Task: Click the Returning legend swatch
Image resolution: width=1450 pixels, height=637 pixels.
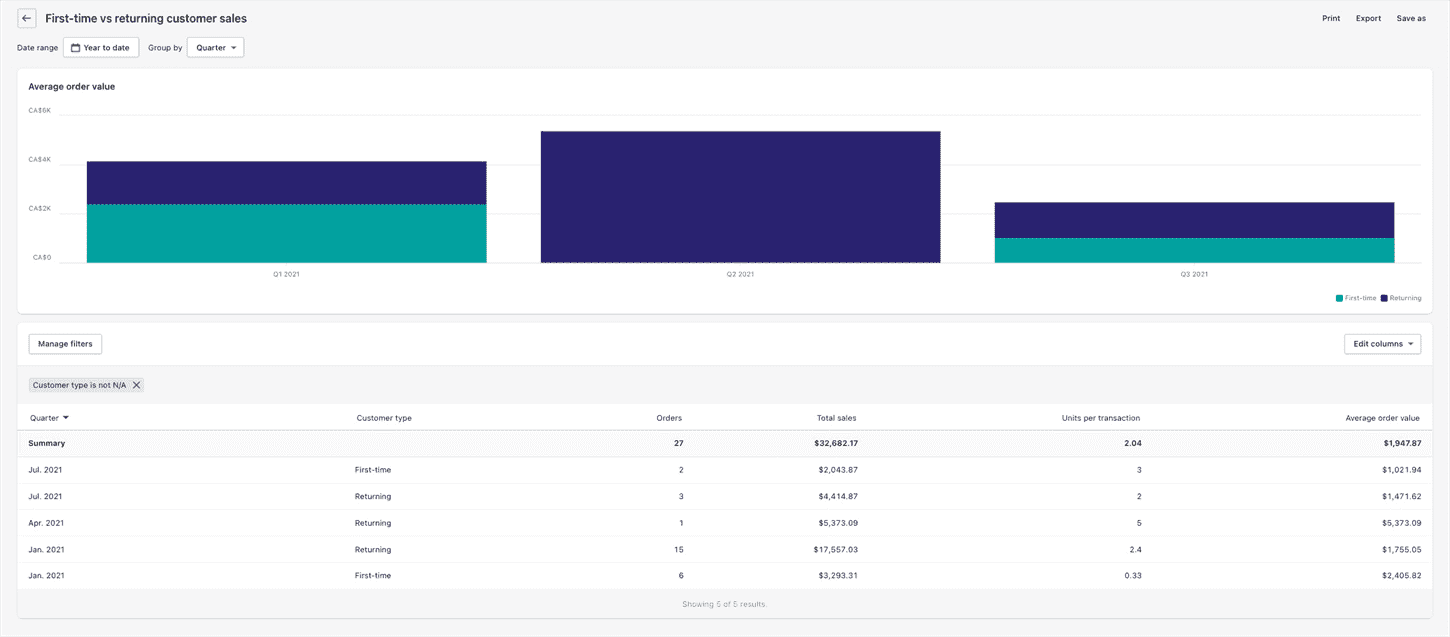Action: [x=1385, y=298]
